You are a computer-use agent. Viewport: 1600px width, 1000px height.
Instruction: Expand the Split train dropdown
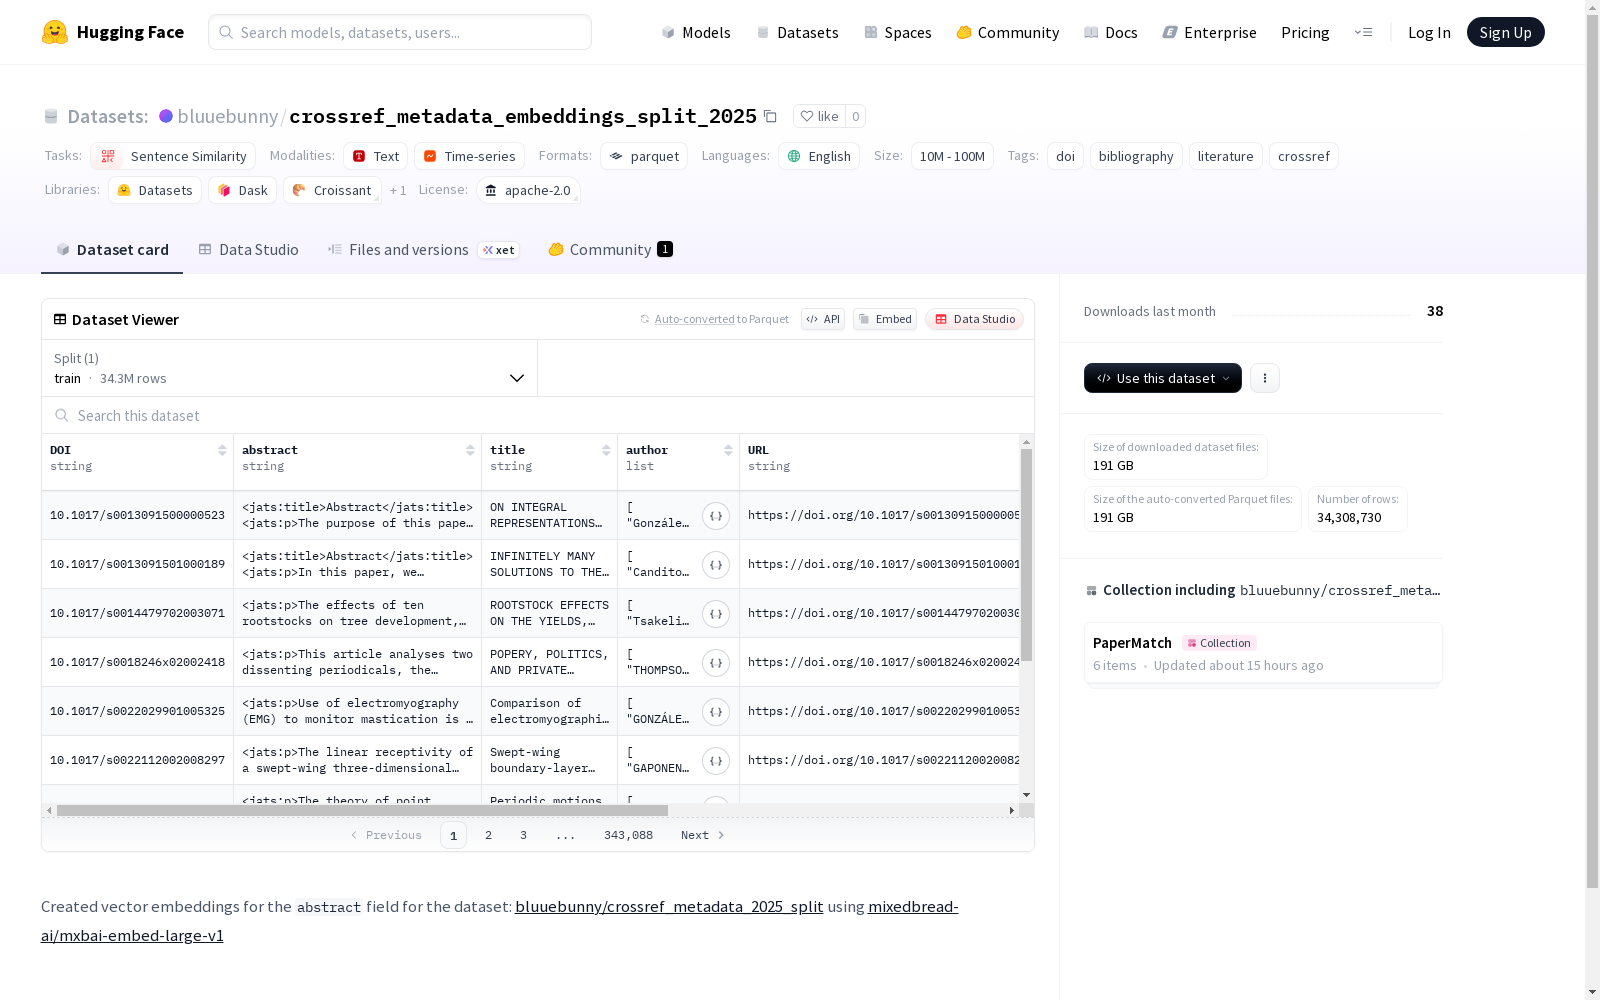289,368
